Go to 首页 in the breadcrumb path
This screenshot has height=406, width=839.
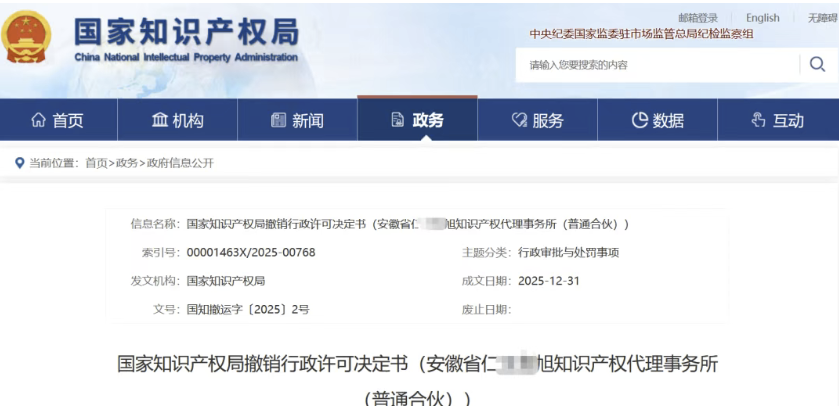point(96,163)
